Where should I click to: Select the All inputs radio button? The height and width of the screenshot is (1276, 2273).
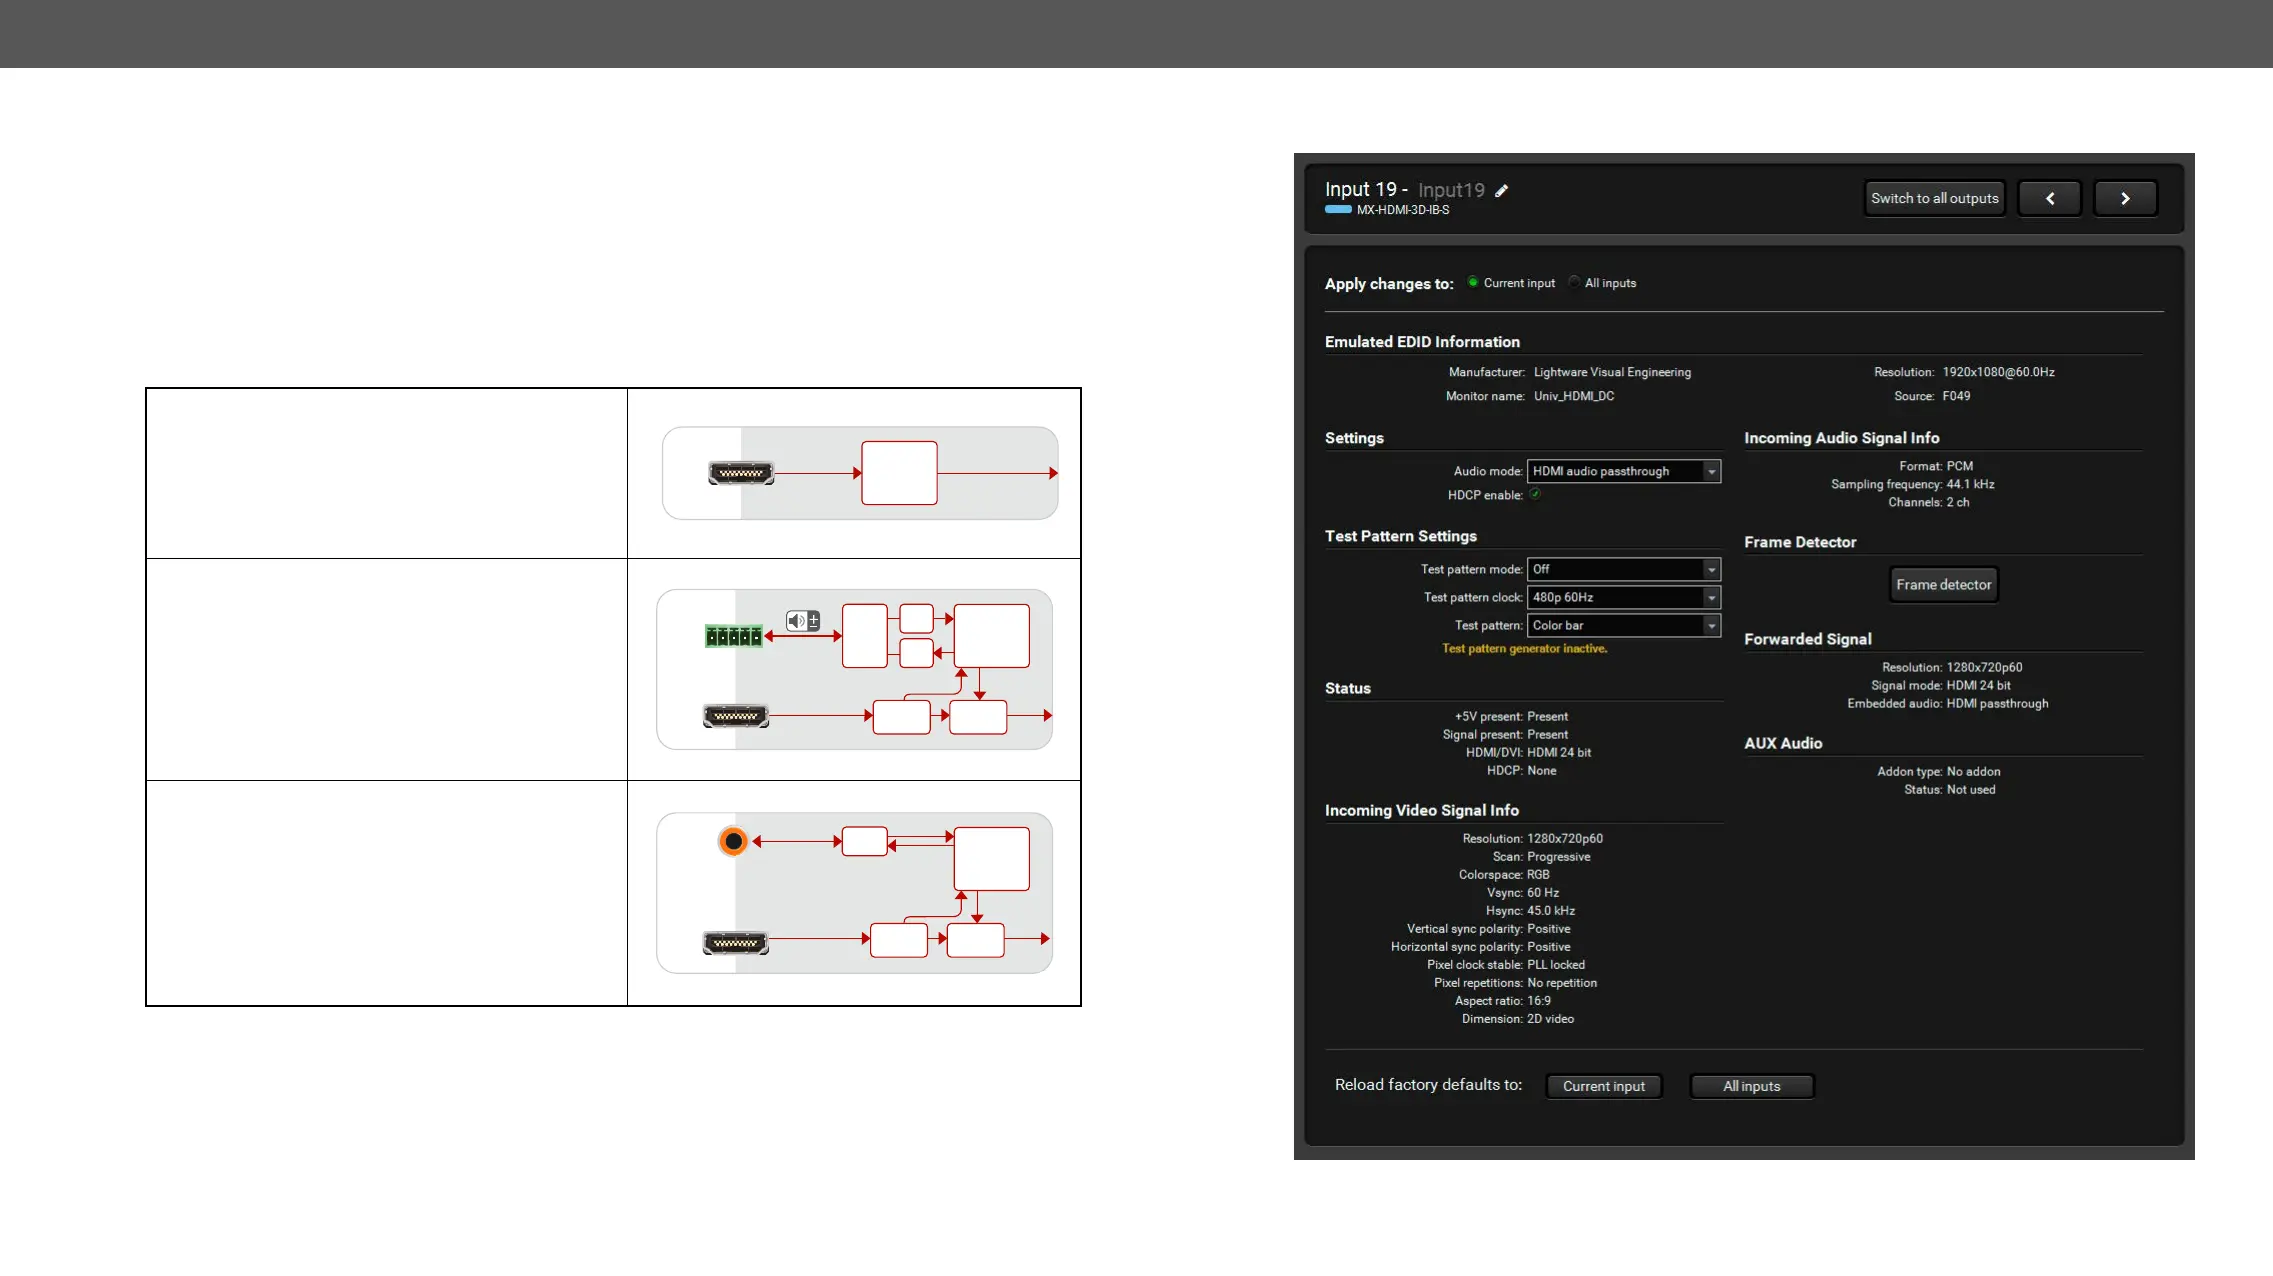(1574, 282)
